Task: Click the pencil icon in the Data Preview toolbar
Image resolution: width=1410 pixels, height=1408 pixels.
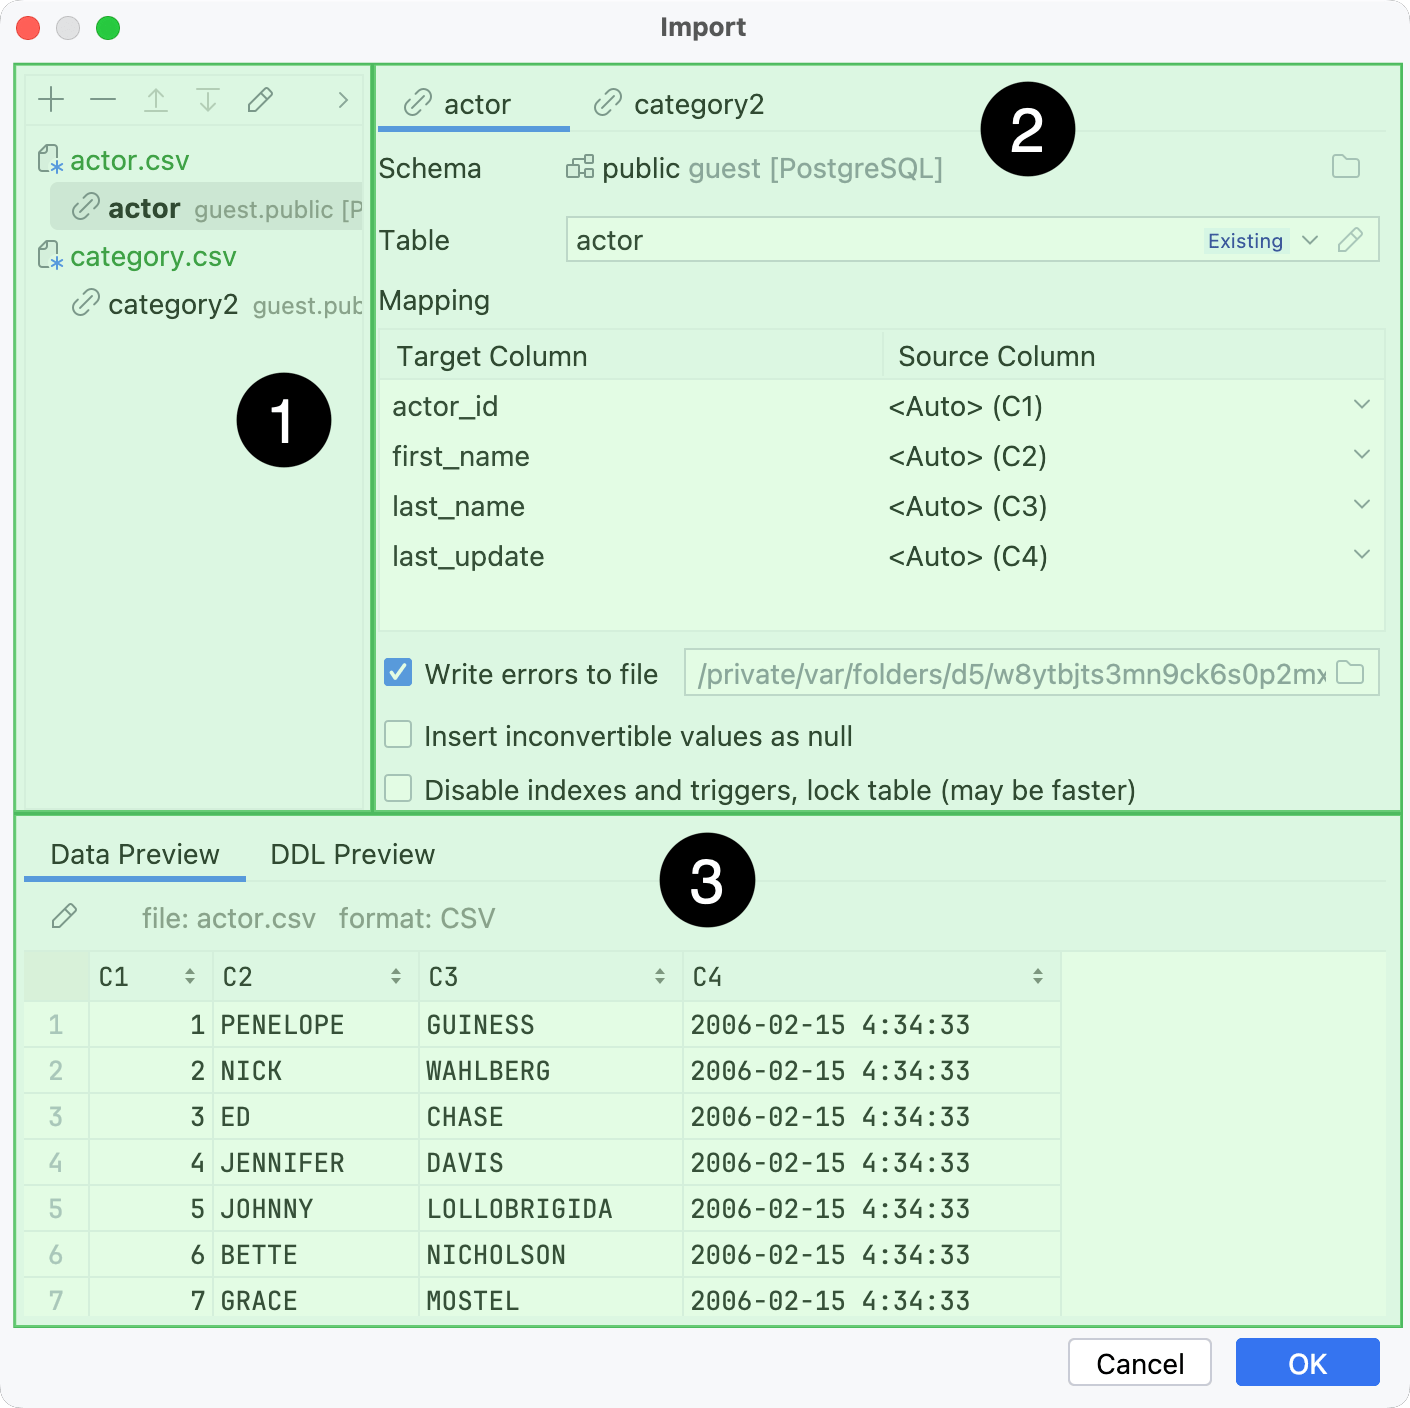Action: click(65, 917)
